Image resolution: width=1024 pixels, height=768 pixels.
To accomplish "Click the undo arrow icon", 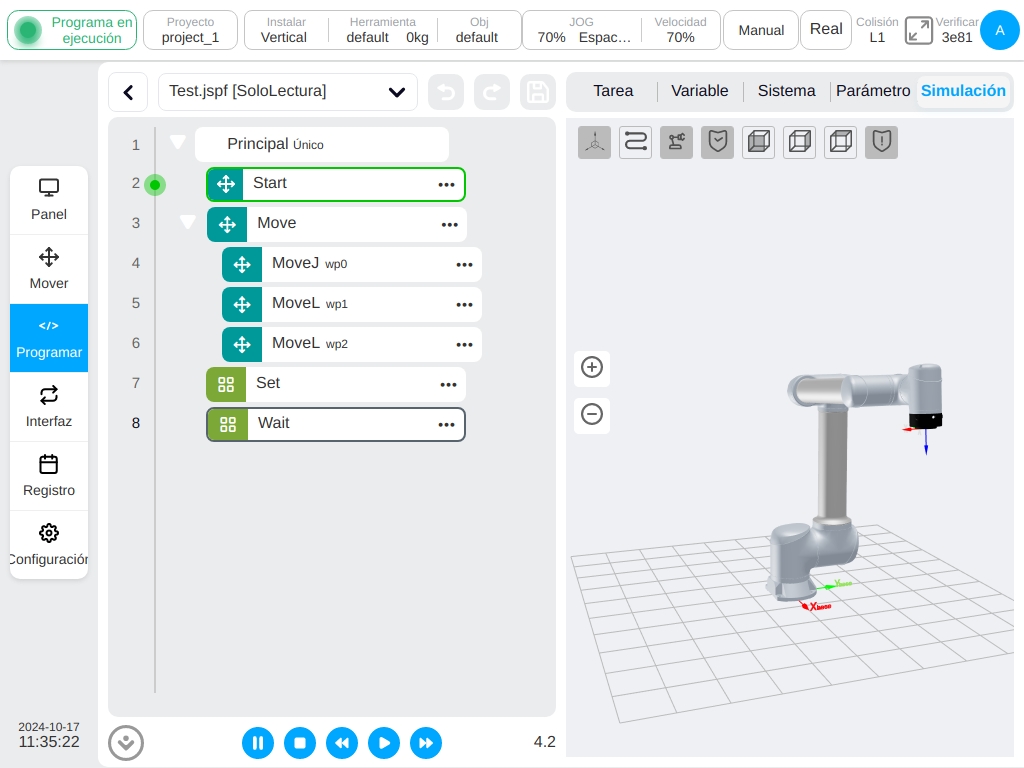I will [x=446, y=92].
